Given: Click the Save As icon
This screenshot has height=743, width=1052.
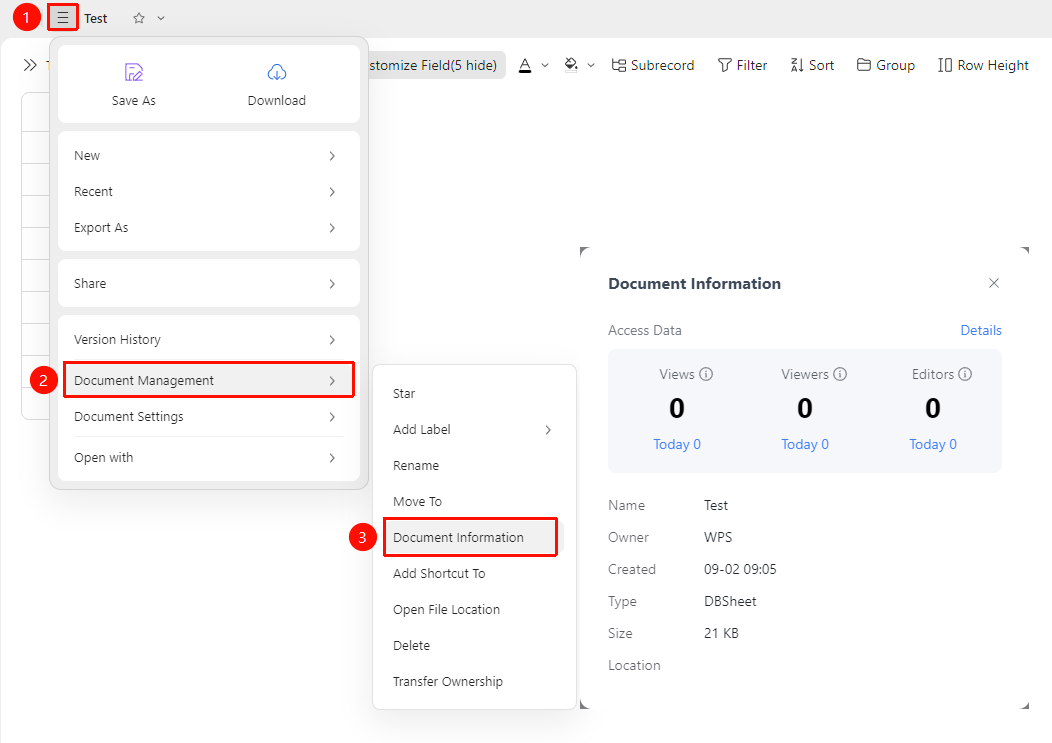Looking at the screenshot, I should pyautogui.click(x=134, y=72).
